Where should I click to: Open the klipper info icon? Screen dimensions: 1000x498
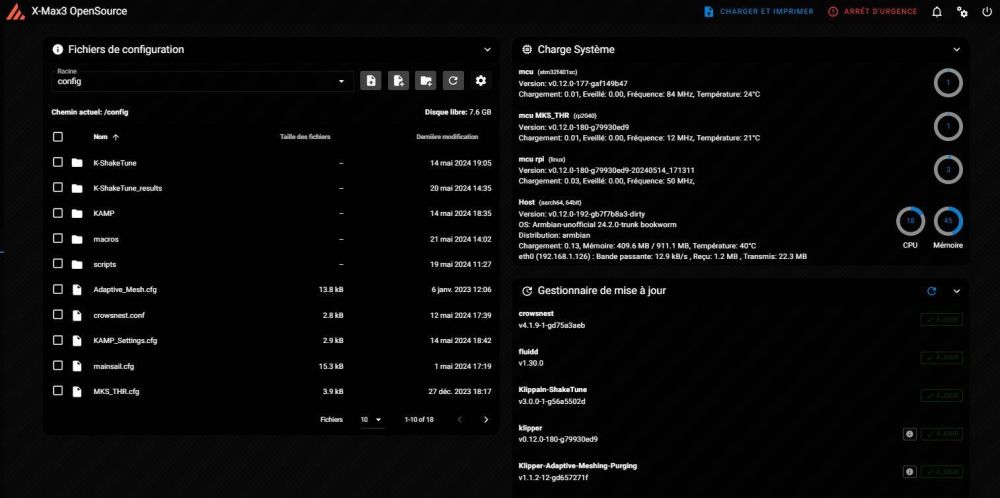(x=909, y=434)
